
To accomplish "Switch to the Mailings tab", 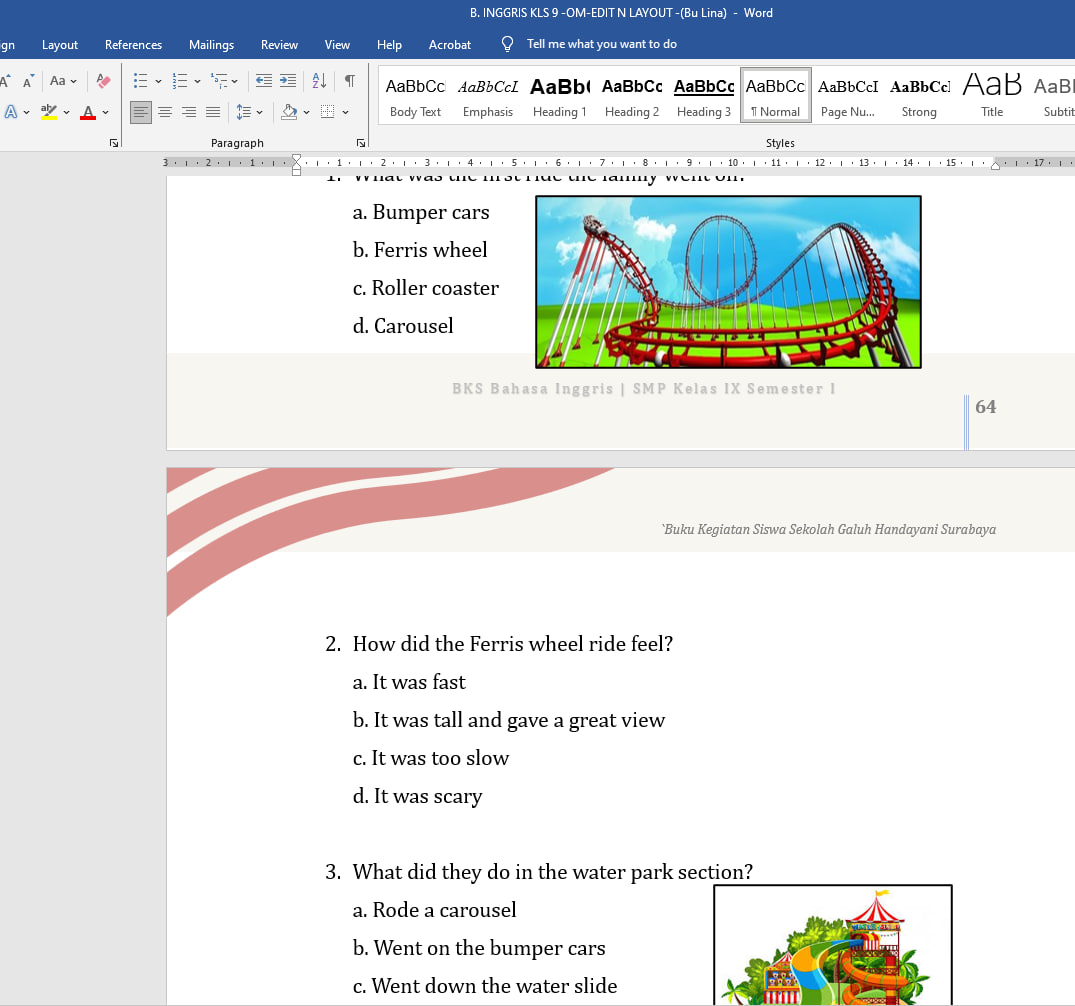I will point(211,45).
